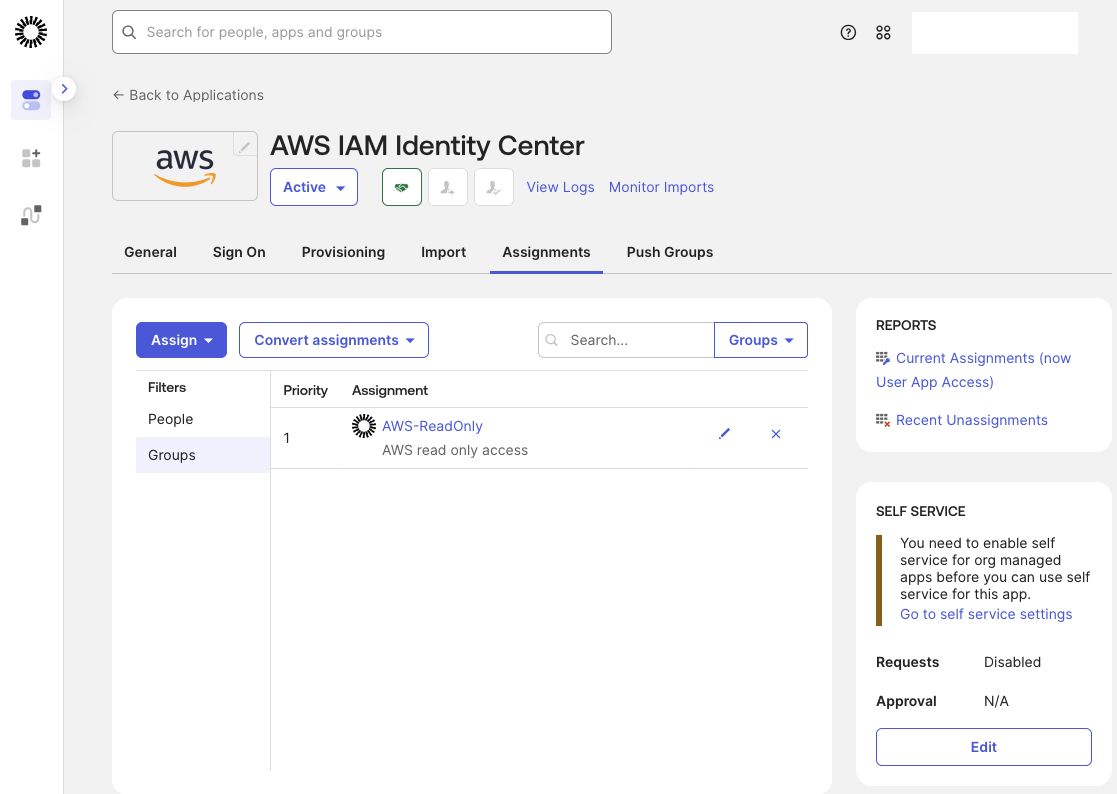Image resolution: width=1117 pixels, height=794 pixels.
Task: Open the Active status dropdown
Action: pos(313,187)
